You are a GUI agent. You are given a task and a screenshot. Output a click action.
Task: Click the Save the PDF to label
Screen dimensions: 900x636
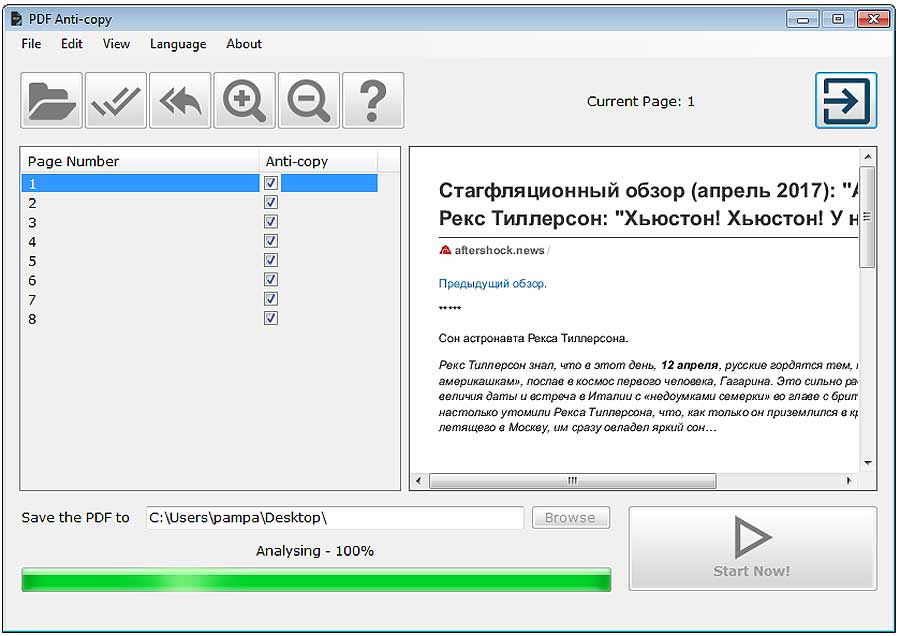75,518
